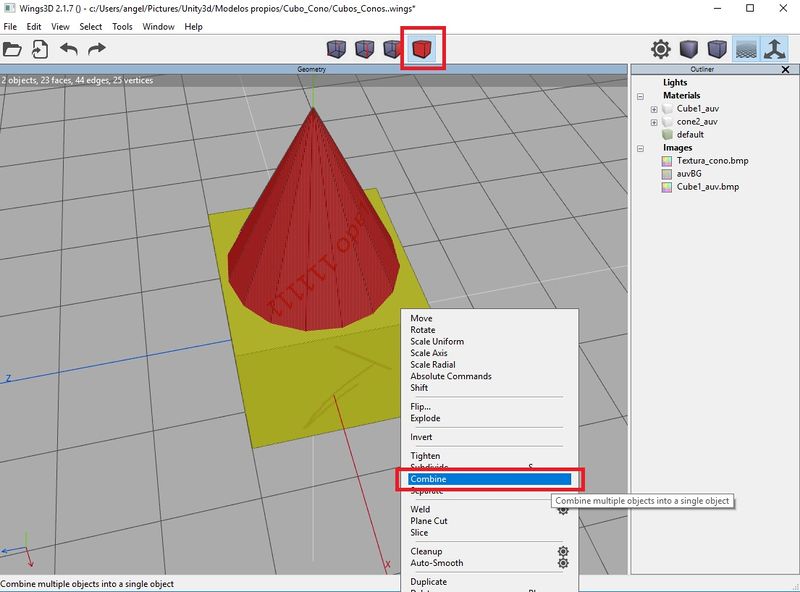Toggle orthographic/perspective view cube icon
The height and width of the screenshot is (592, 800).
tap(717, 49)
